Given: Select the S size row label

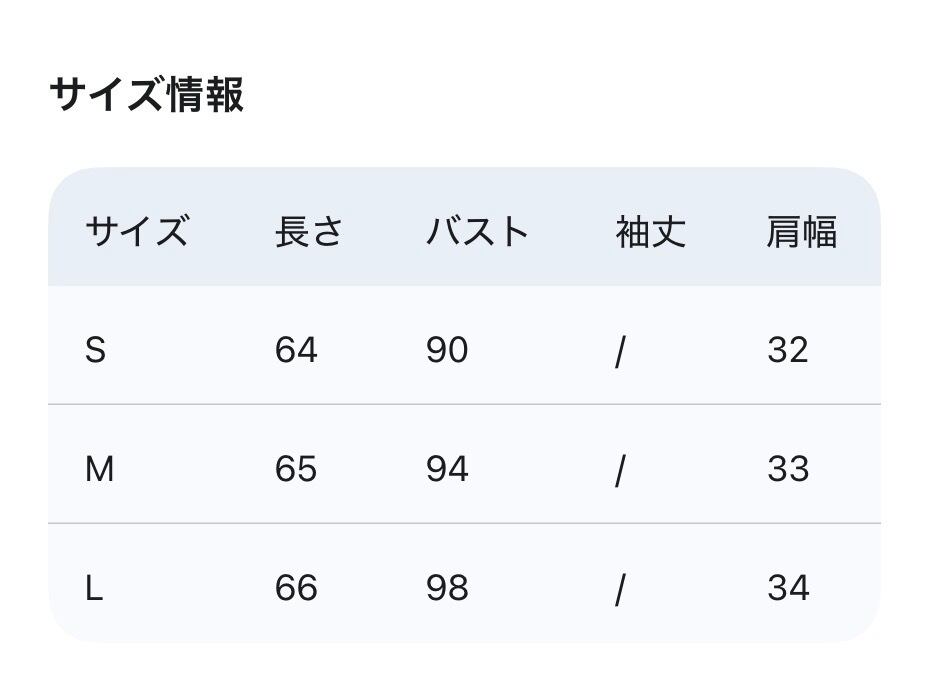Looking at the screenshot, I should [x=95, y=350].
